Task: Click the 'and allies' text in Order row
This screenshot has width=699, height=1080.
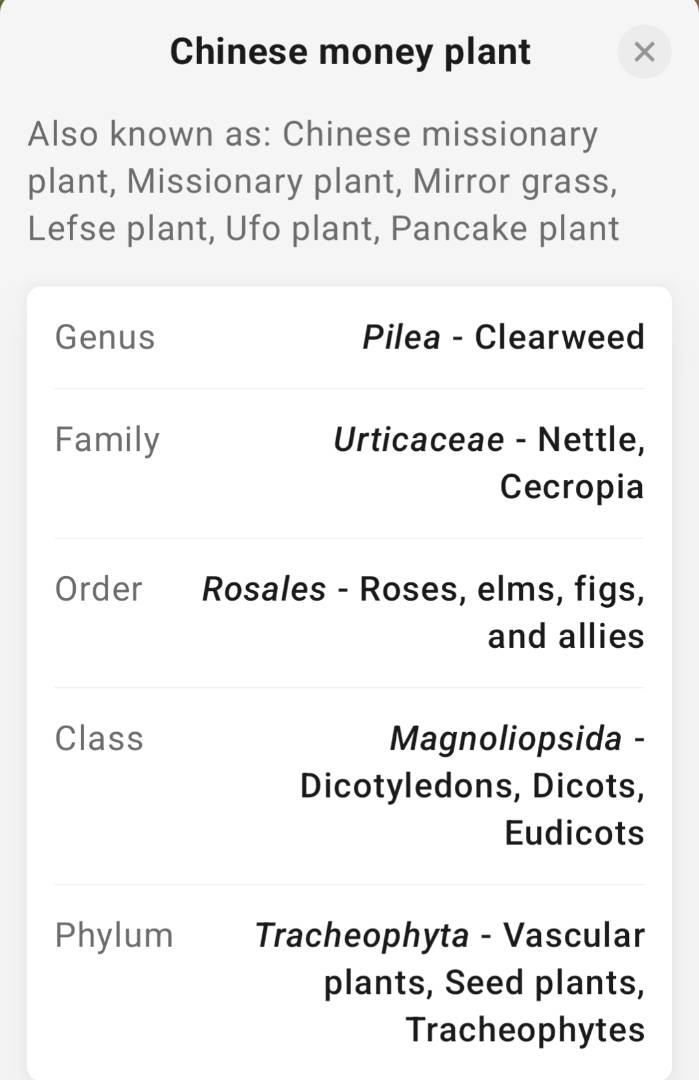Action: click(565, 636)
